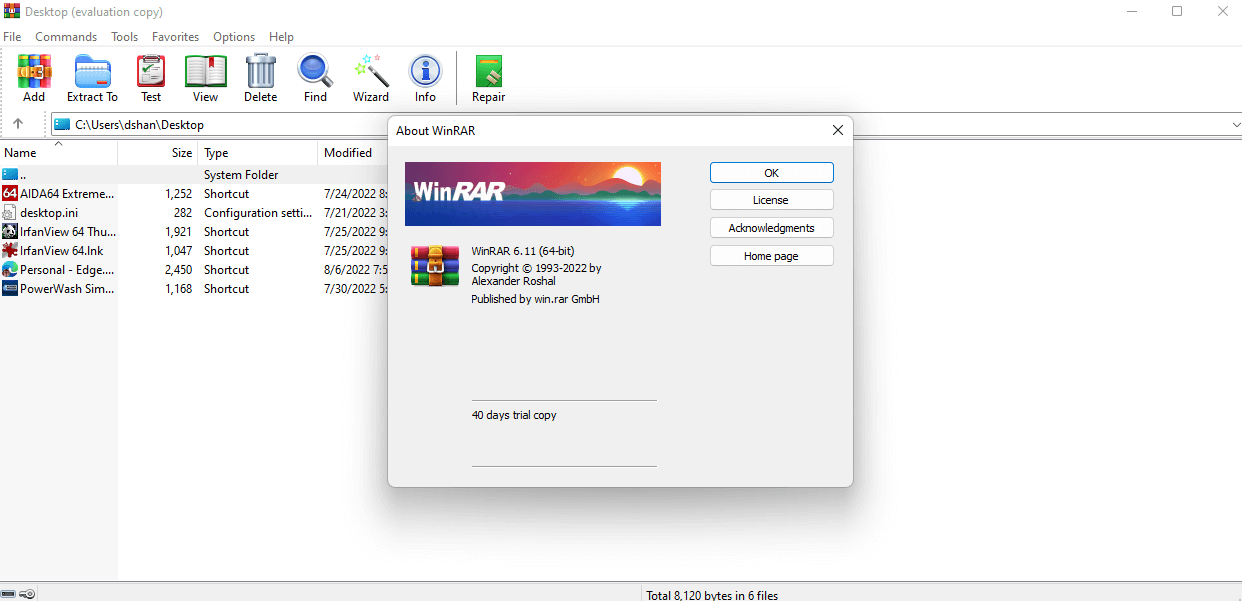Viewport: 1242px width, 601px height.
Task: Click size value 1,252
Action: (179, 194)
